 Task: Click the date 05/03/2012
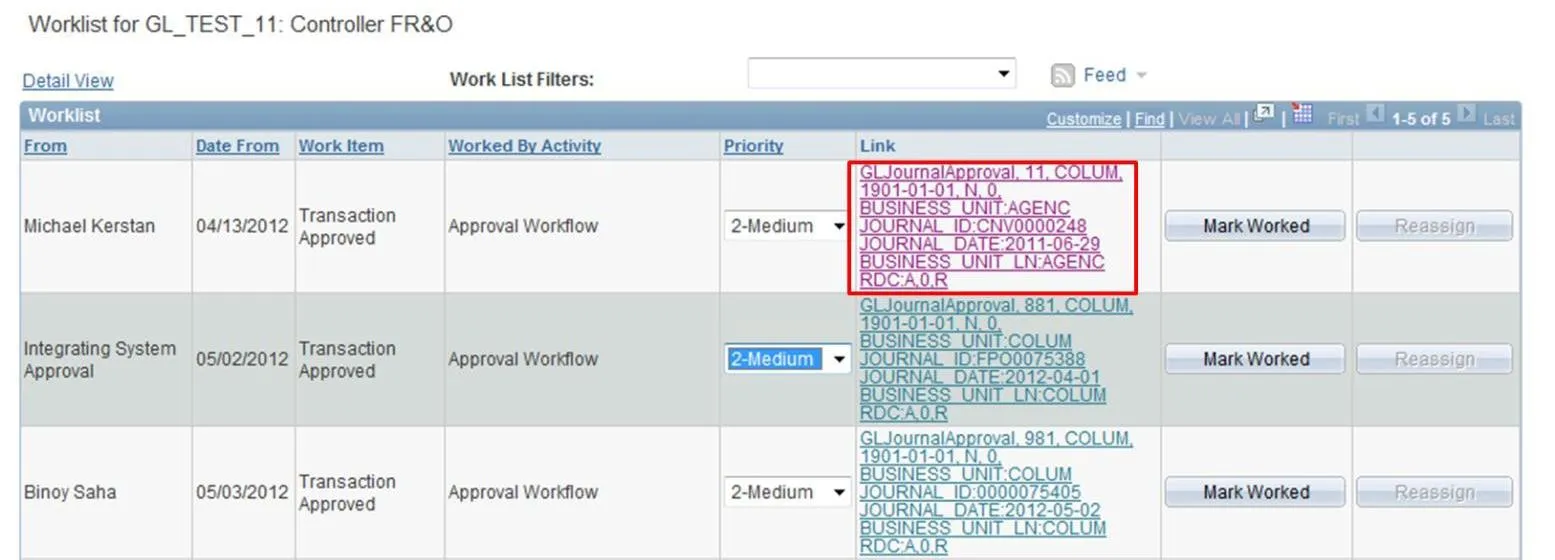[242, 492]
